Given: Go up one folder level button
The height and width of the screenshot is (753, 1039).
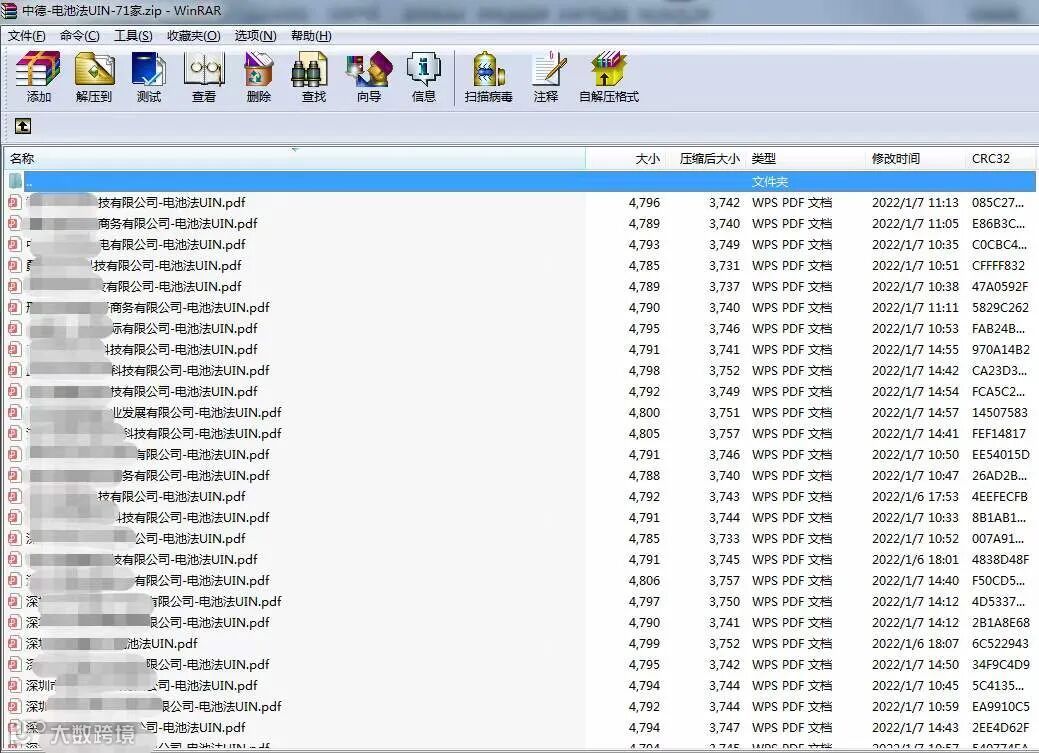Looking at the screenshot, I should click(23, 125).
